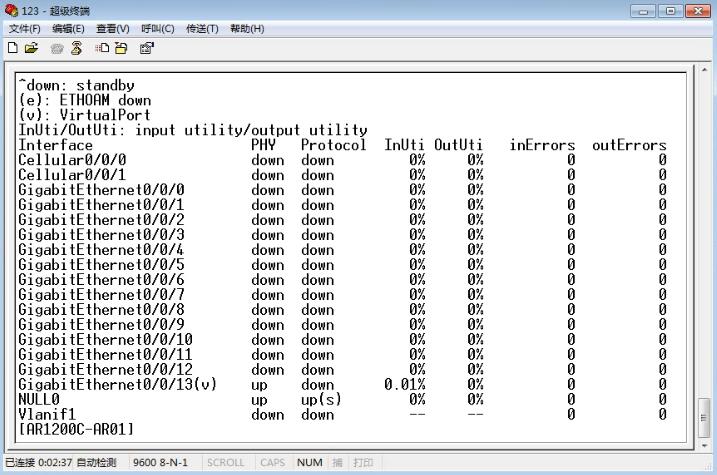The width and height of the screenshot is (717, 475).
Task: Click the vertical scrollbar up arrow
Action: pos(706,71)
